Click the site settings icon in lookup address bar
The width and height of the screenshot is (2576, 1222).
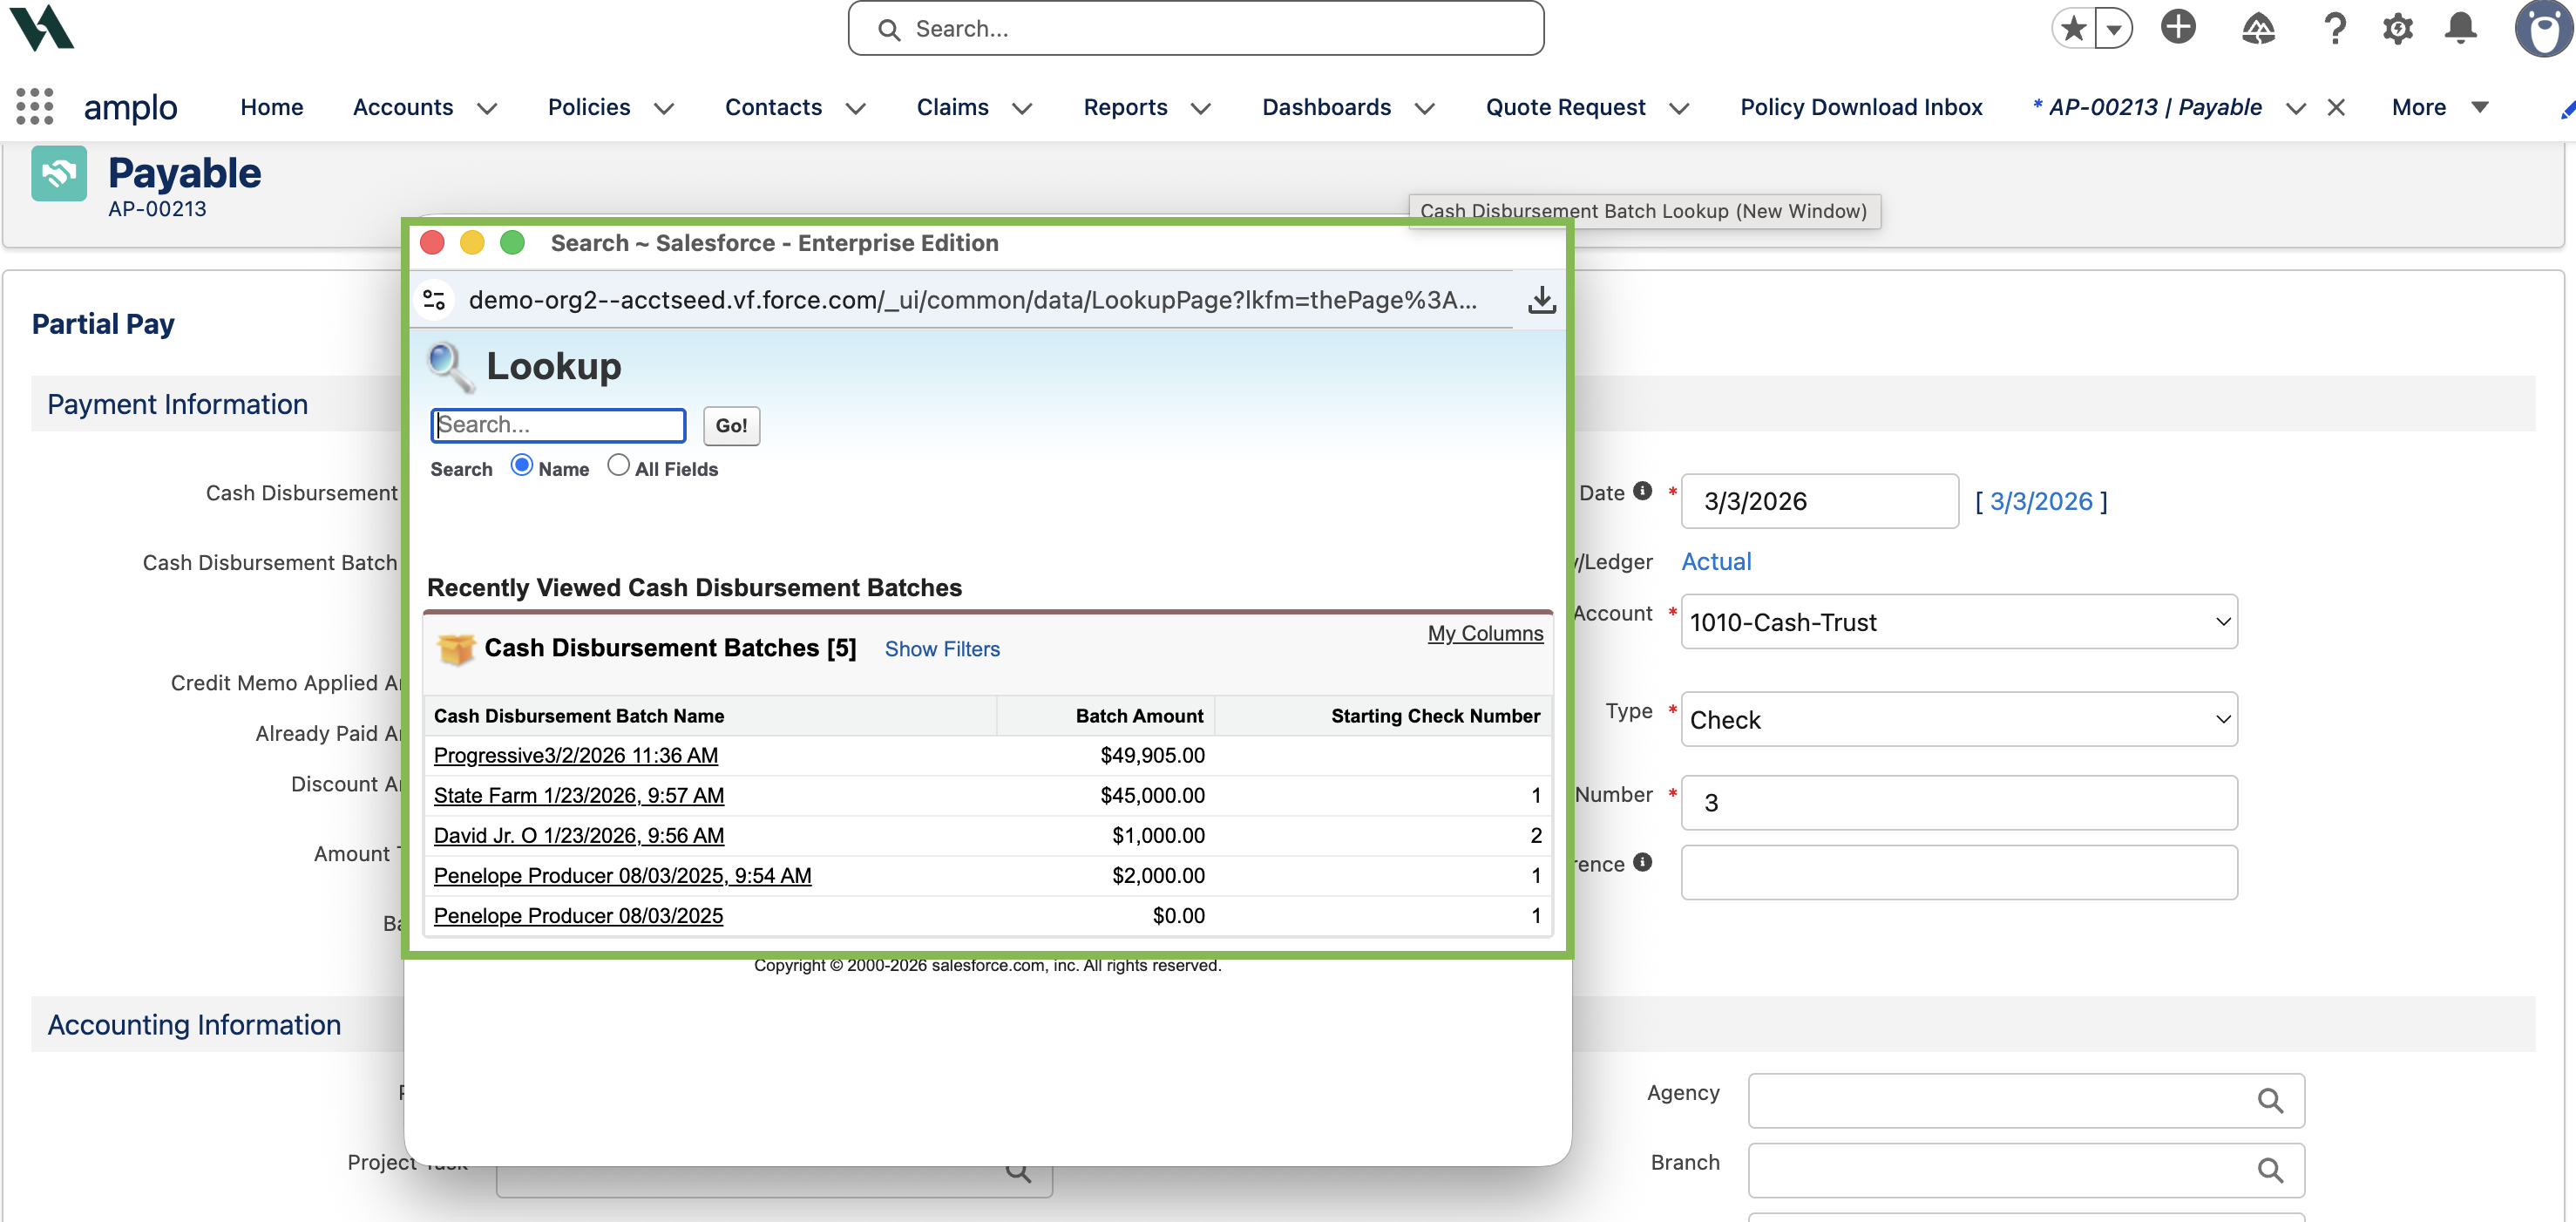(x=434, y=300)
